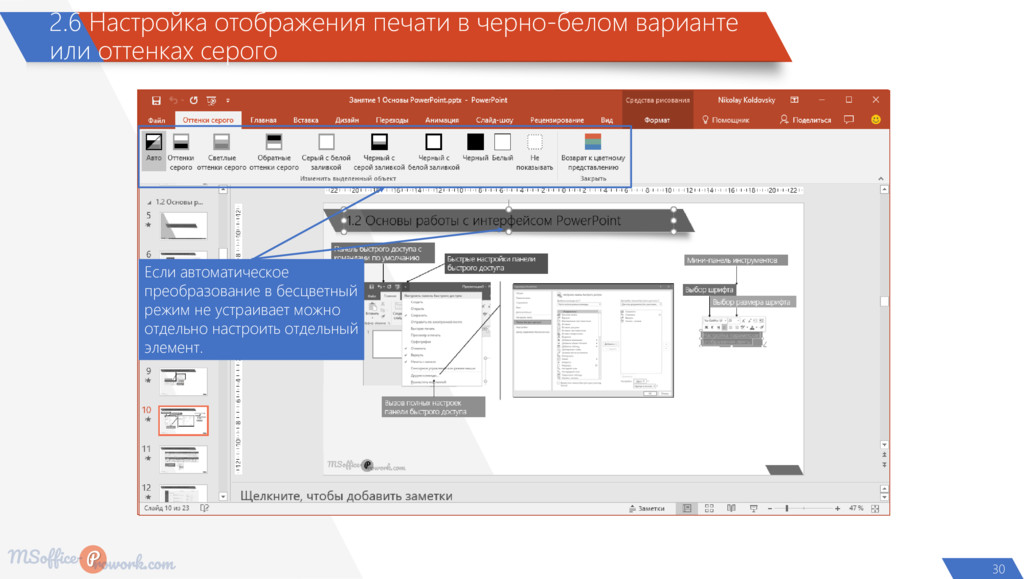Switch to the Вставка tab
This screenshot has width=1024, height=579.
(305, 120)
